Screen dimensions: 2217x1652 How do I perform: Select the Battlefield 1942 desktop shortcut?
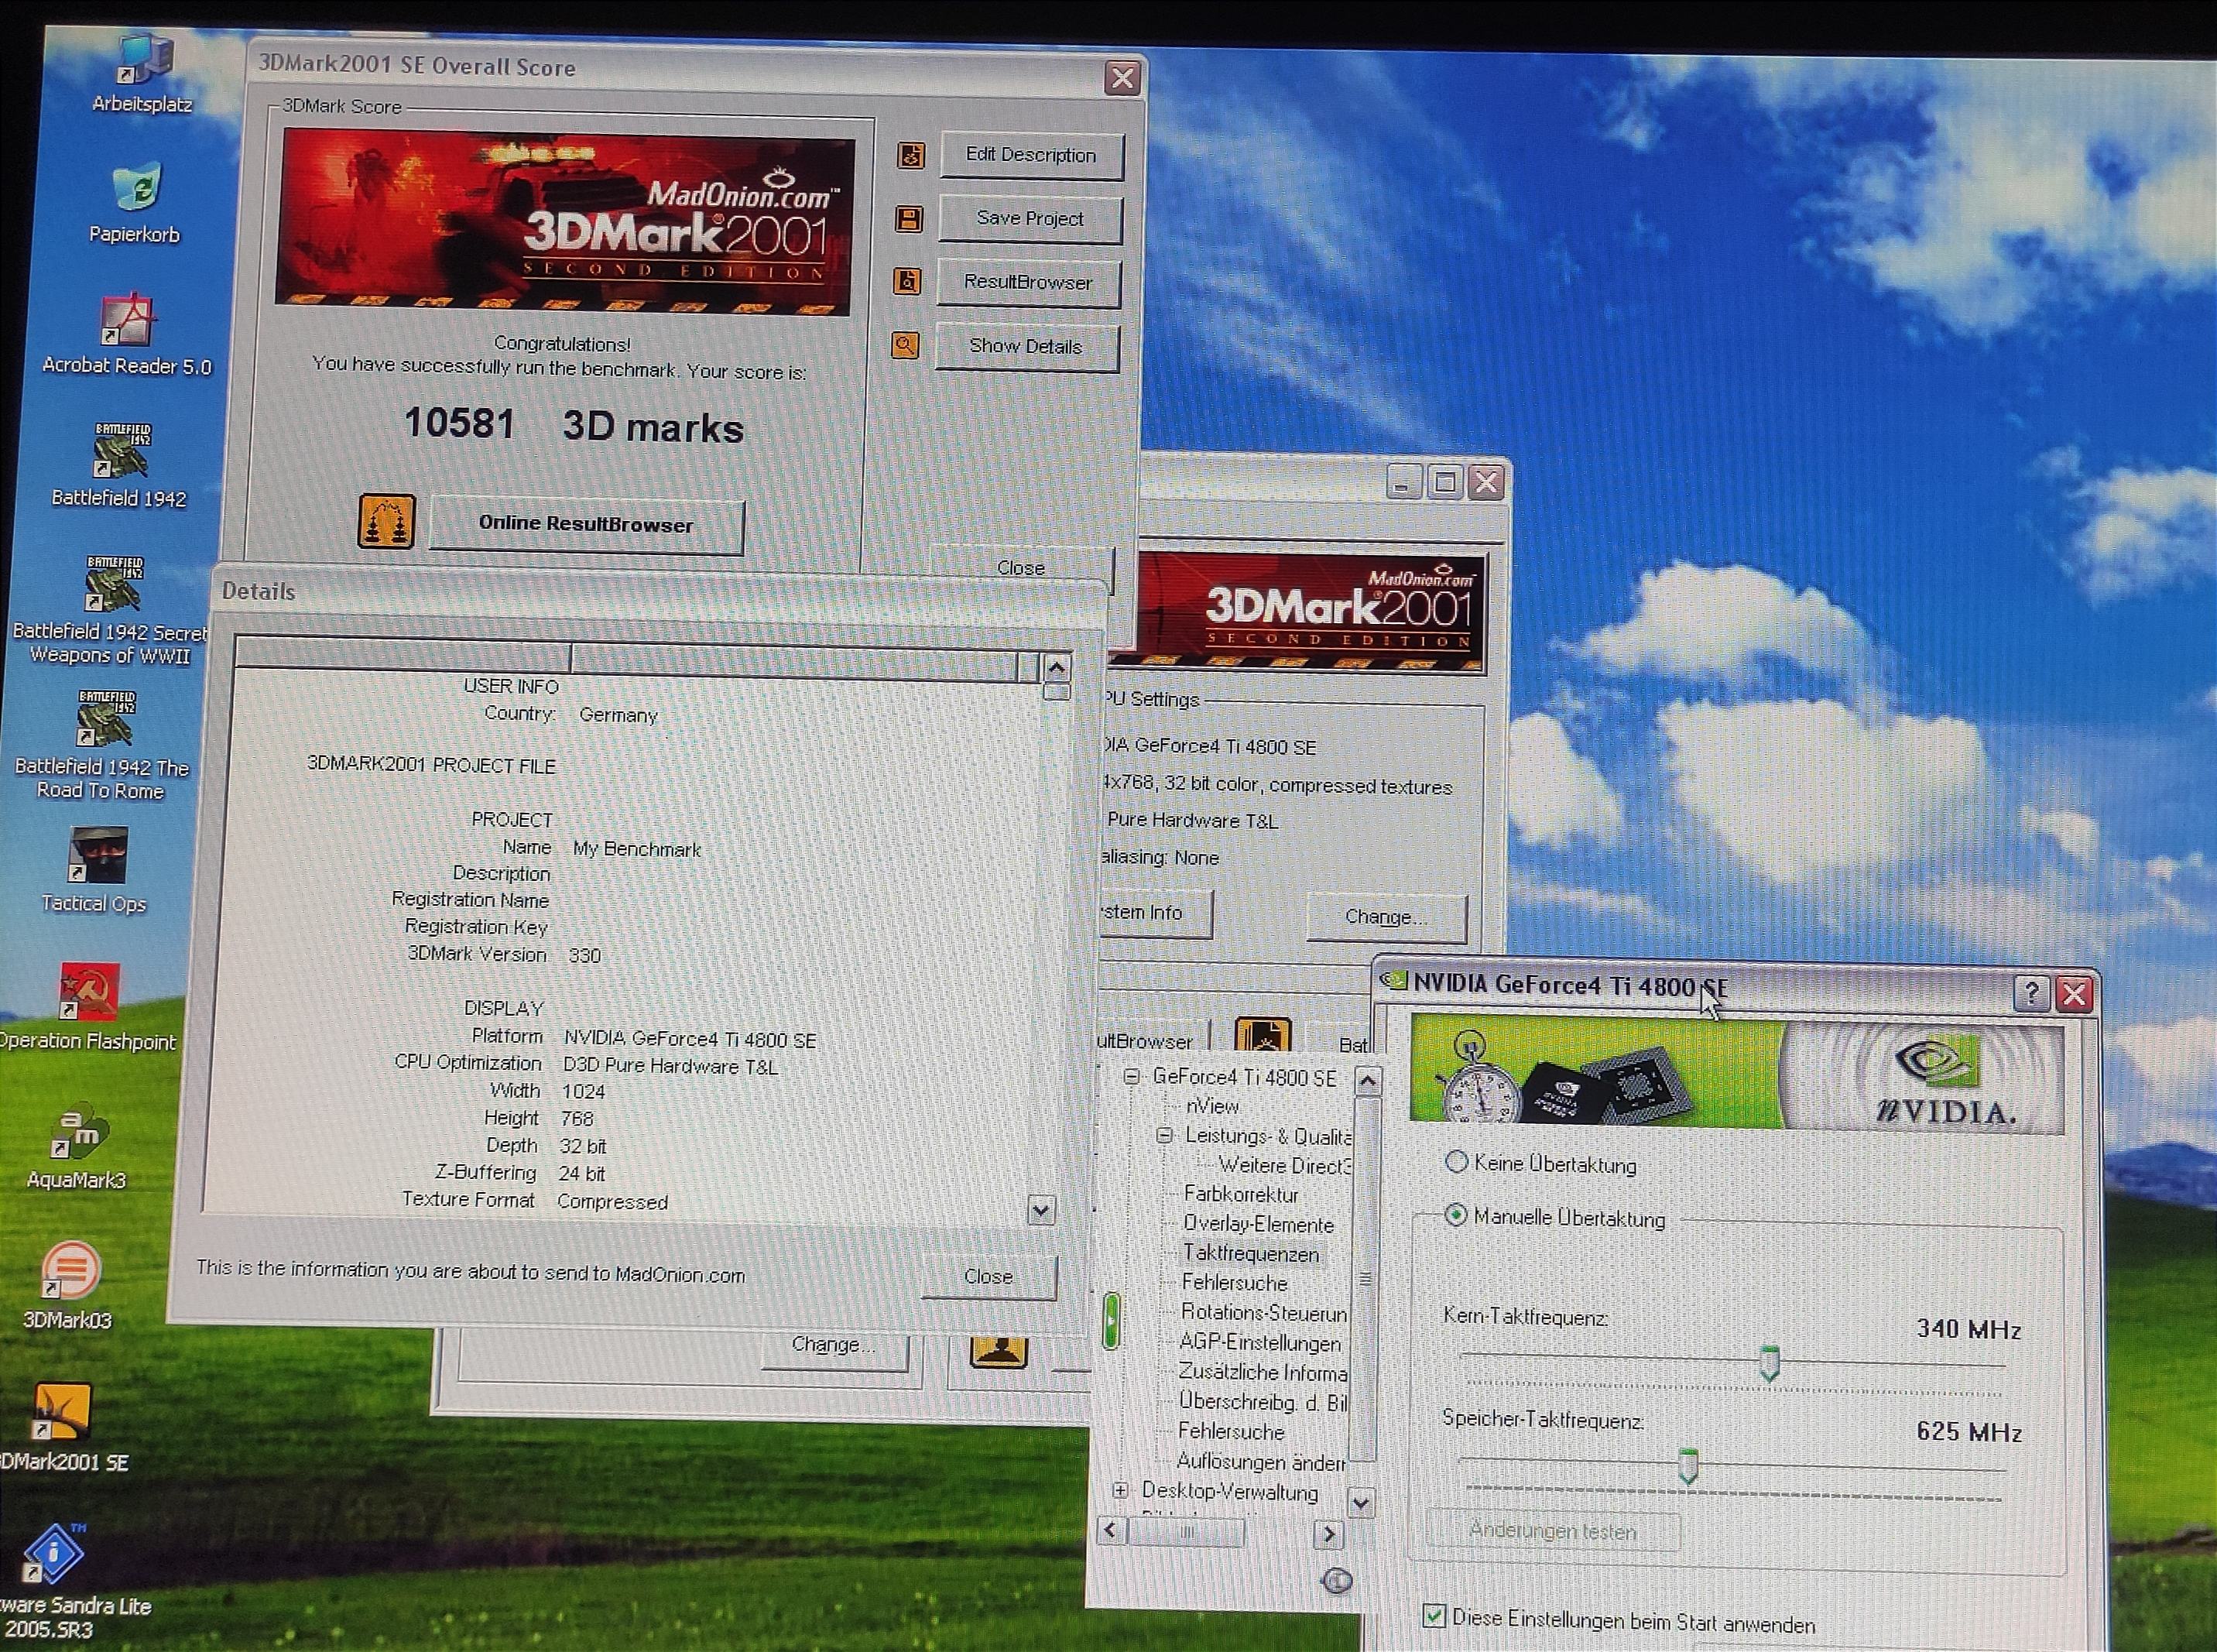[120, 466]
